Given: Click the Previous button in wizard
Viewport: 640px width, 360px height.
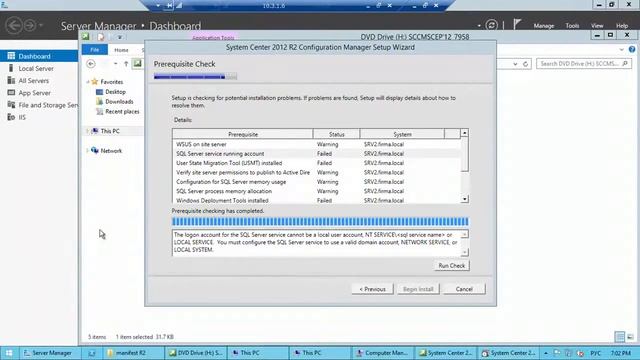Looking at the screenshot, I should pos(372,289).
